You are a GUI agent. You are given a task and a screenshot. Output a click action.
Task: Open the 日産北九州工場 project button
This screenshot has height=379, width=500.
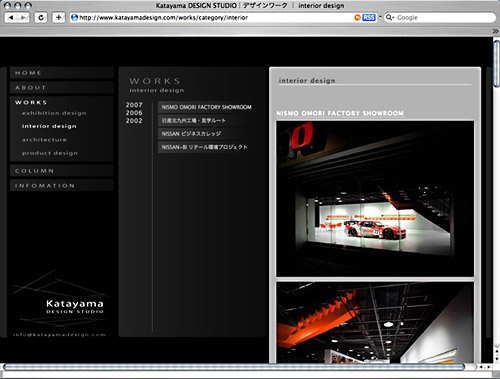(x=207, y=120)
